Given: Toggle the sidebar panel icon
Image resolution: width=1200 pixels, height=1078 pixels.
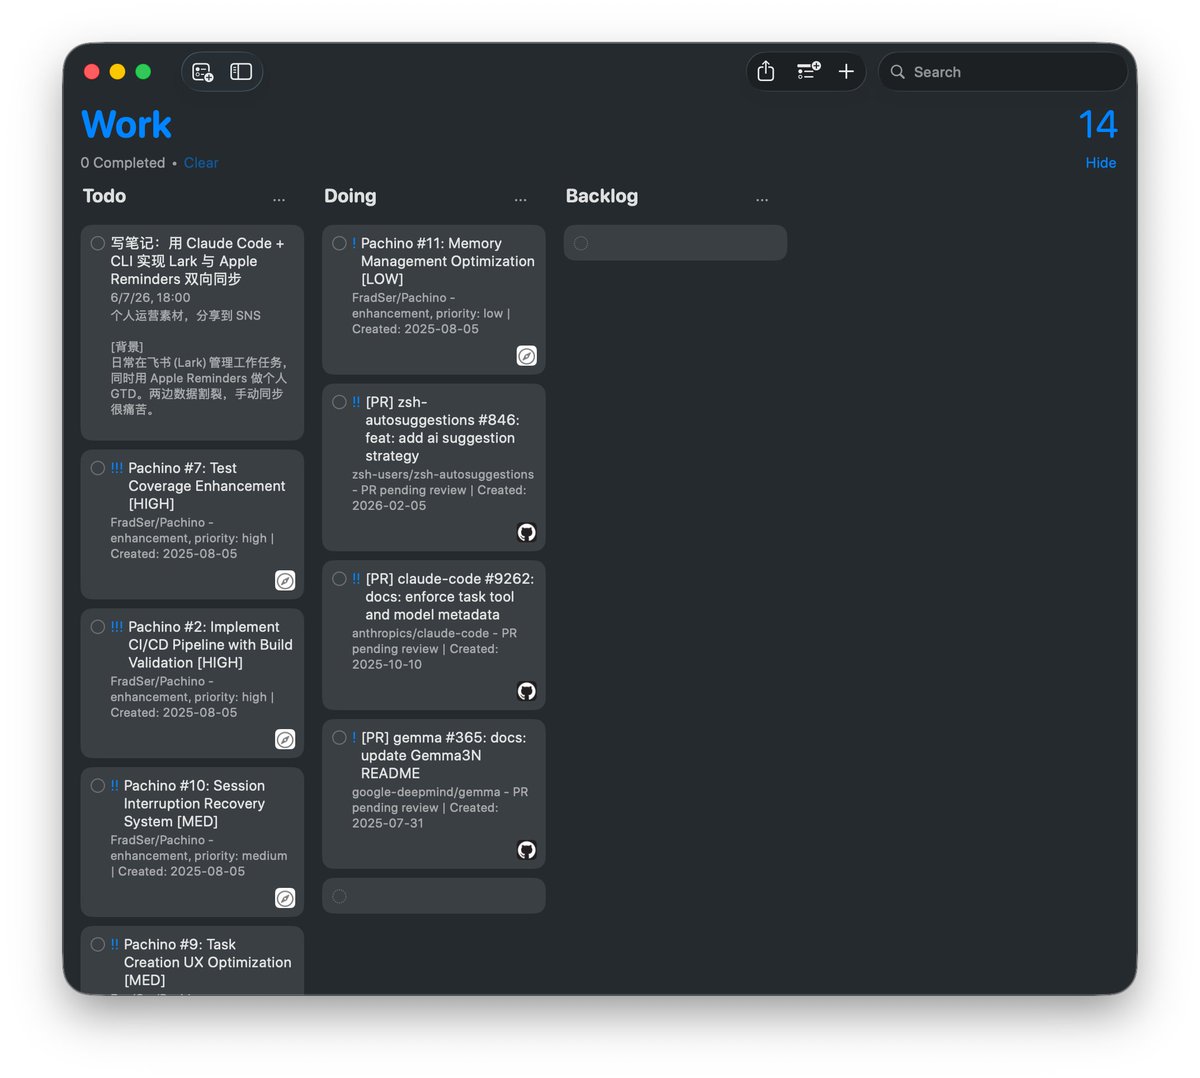Looking at the screenshot, I should (241, 72).
